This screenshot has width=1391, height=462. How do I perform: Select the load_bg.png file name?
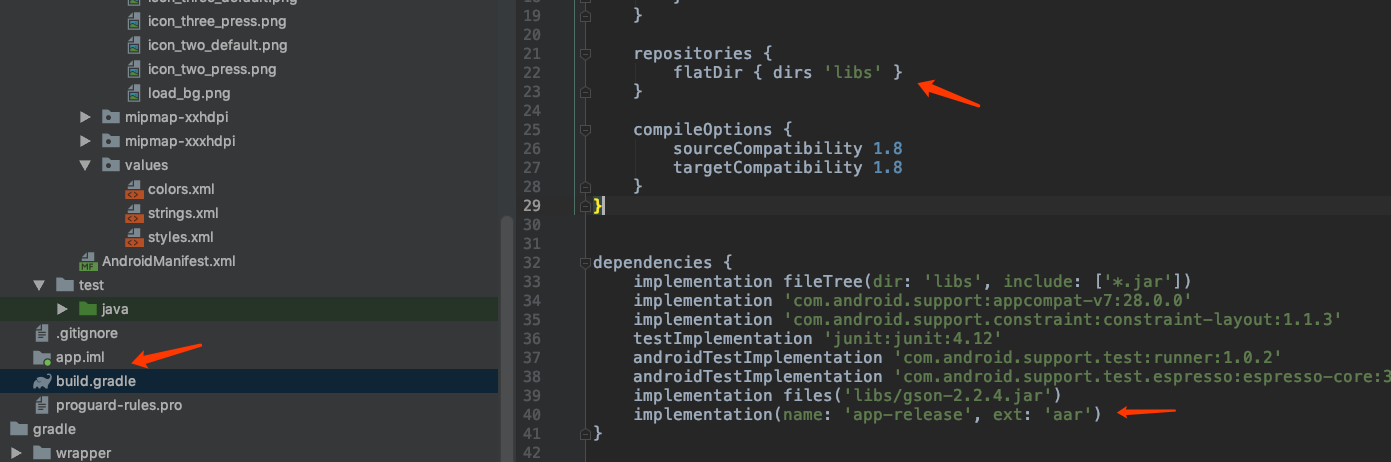(189, 93)
